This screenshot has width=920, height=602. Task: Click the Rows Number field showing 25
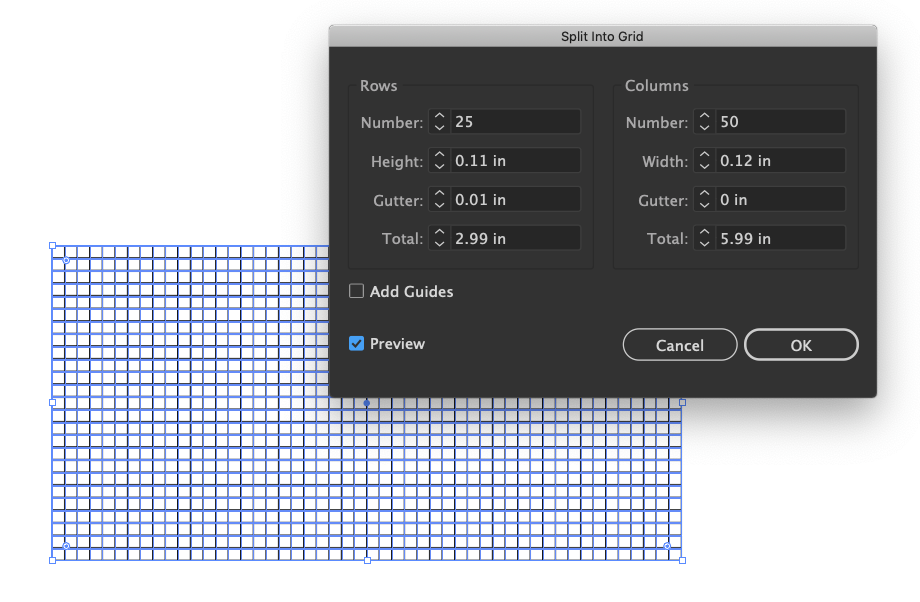[x=515, y=122]
